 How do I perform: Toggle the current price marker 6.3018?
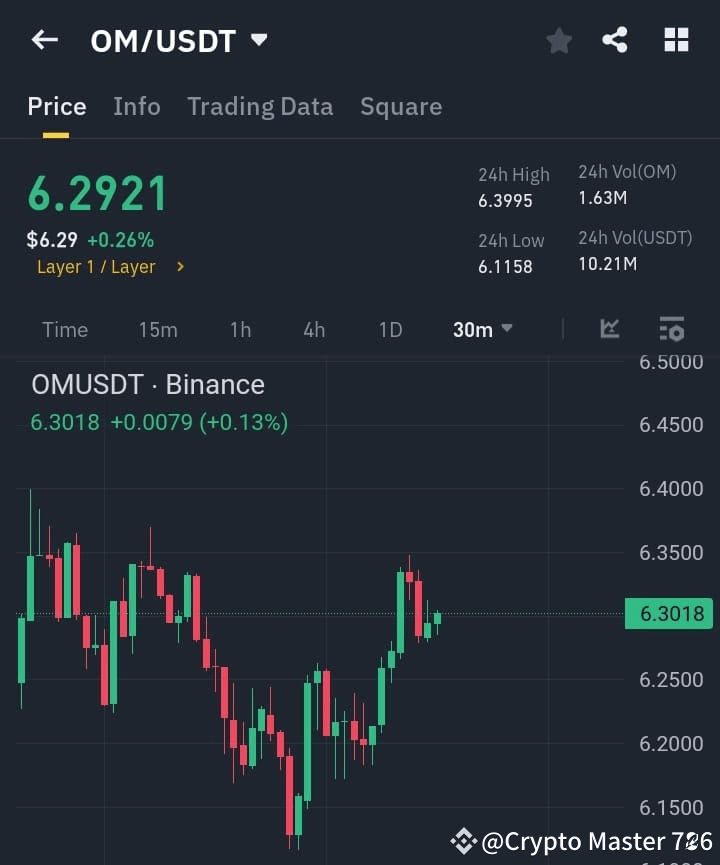pos(669,613)
